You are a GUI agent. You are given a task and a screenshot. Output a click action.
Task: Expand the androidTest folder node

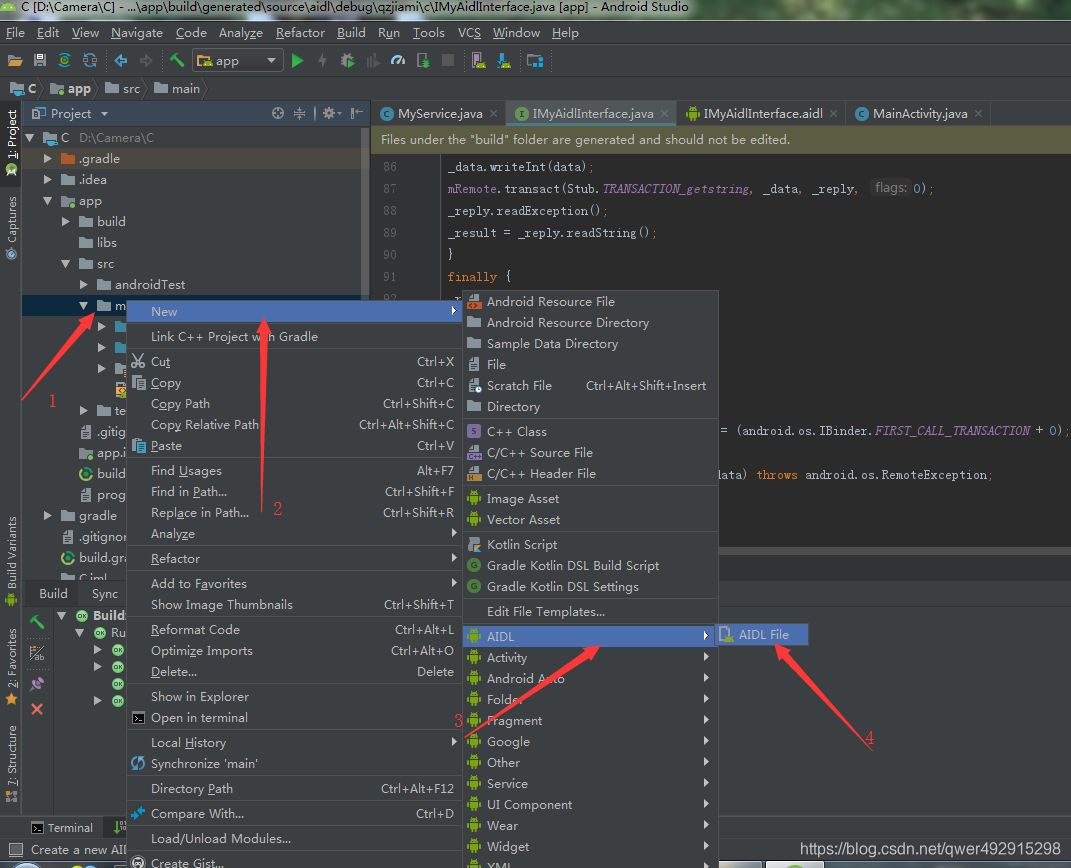(83, 285)
